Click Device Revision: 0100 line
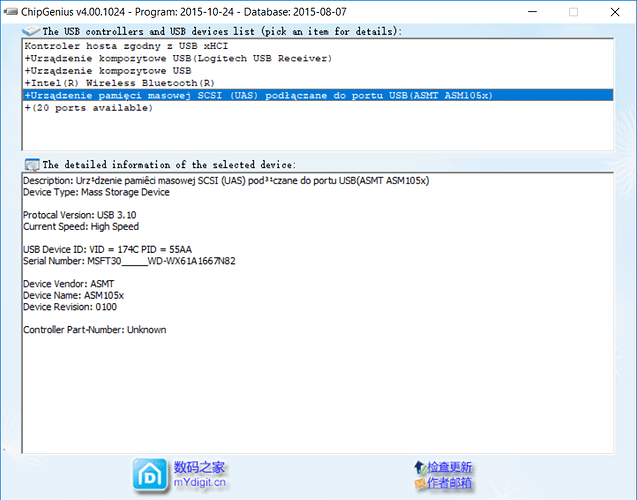The height and width of the screenshot is (500, 637). pos(70,307)
